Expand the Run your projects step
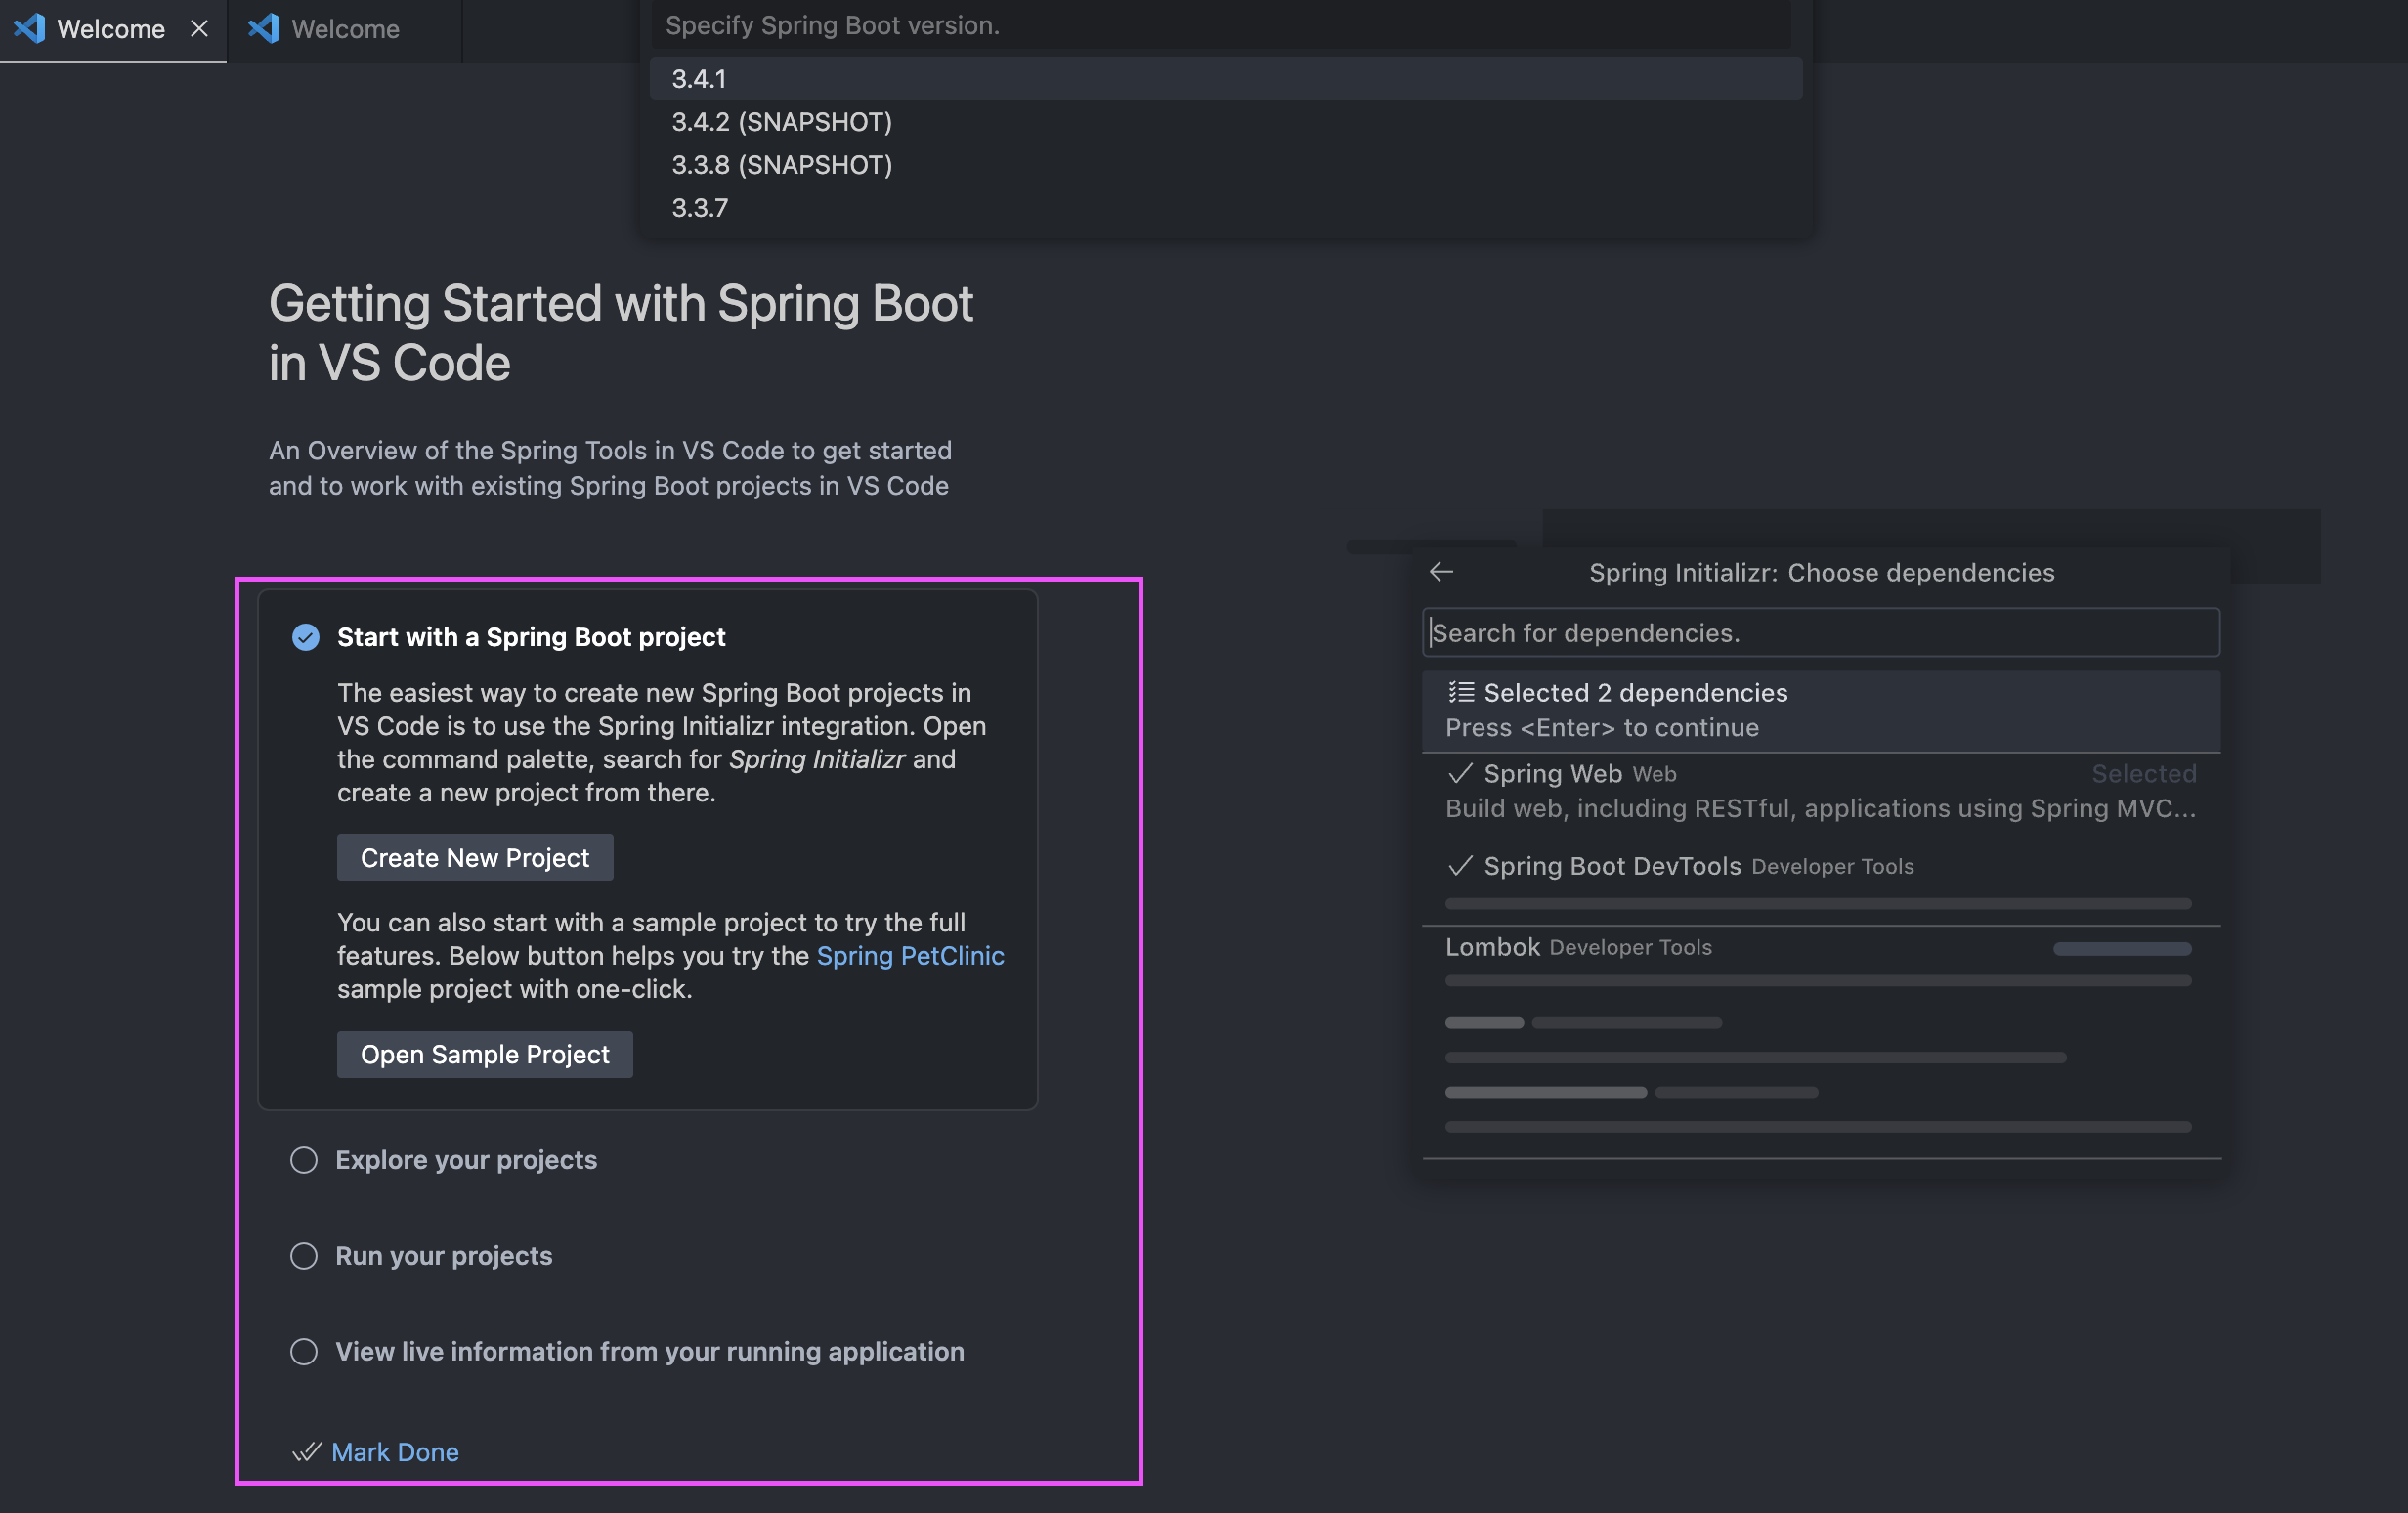Image resolution: width=2408 pixels, height=1513 pixels. pos(444,1256)
